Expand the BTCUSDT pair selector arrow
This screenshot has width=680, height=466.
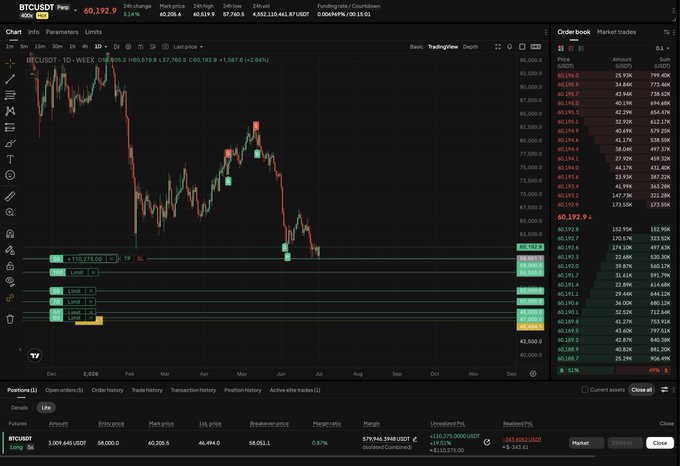click(75, 10)
